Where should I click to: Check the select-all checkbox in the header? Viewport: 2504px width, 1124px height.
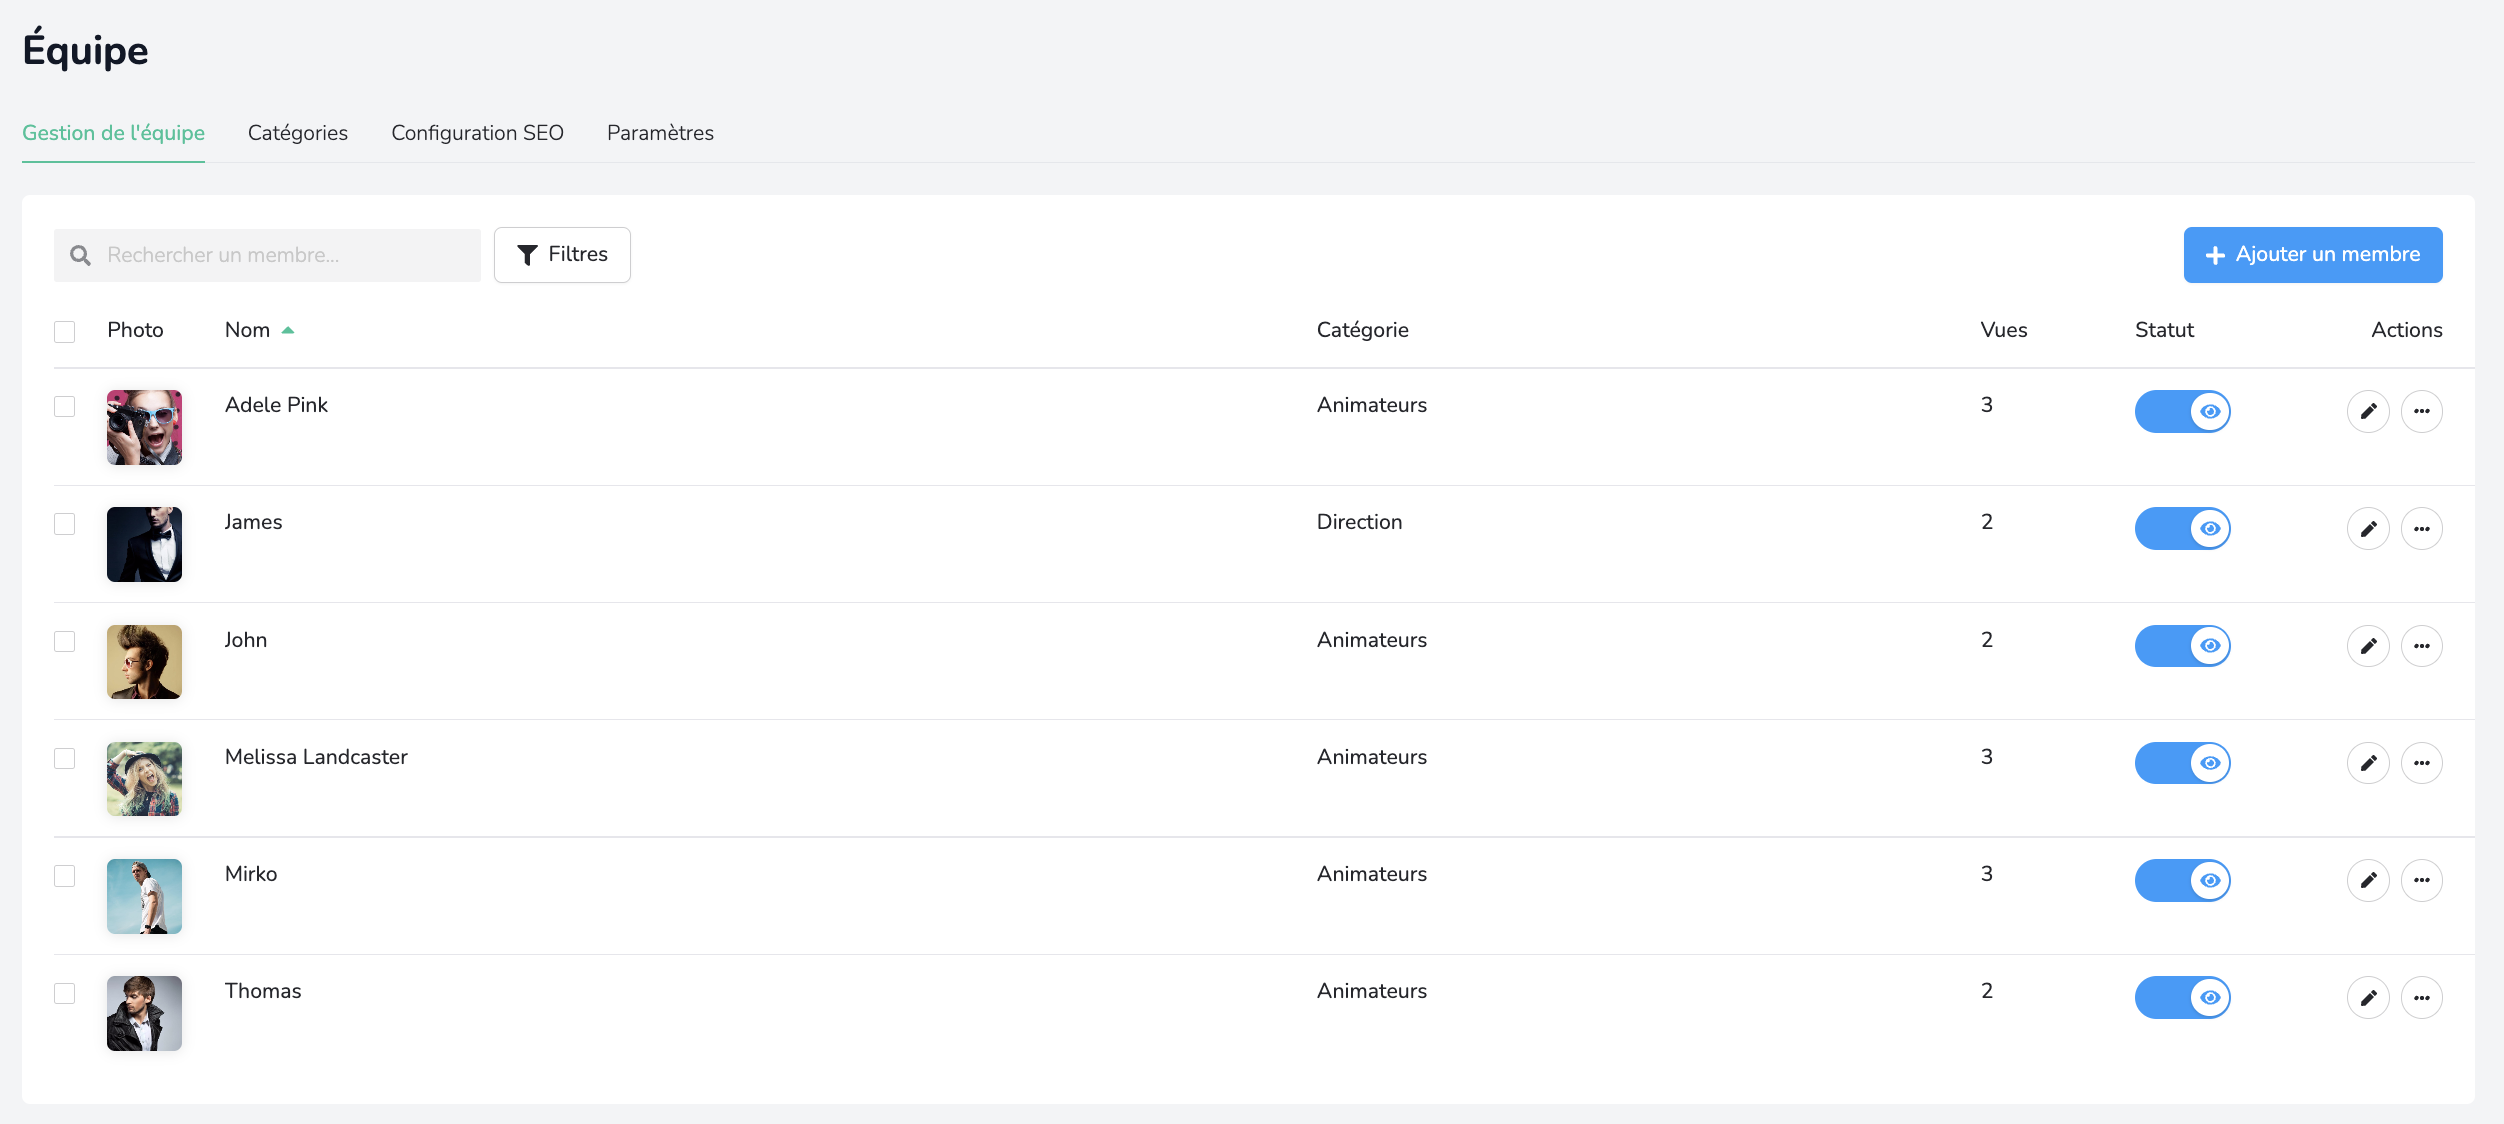point(65,331)
